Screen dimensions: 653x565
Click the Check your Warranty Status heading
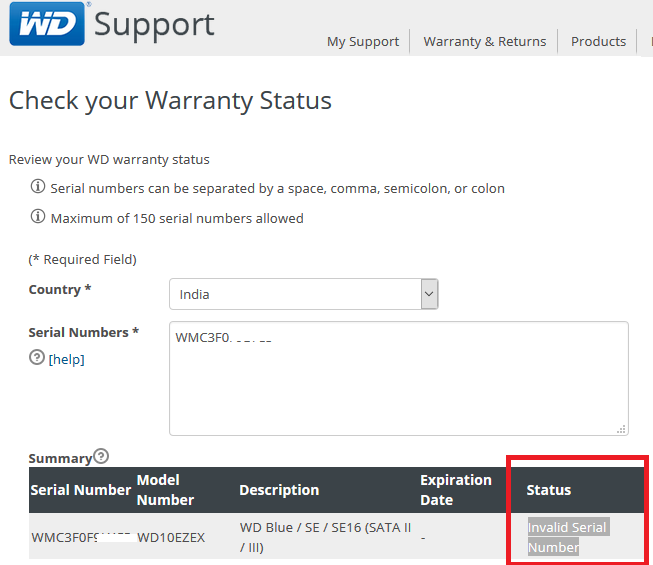point(170,101)
